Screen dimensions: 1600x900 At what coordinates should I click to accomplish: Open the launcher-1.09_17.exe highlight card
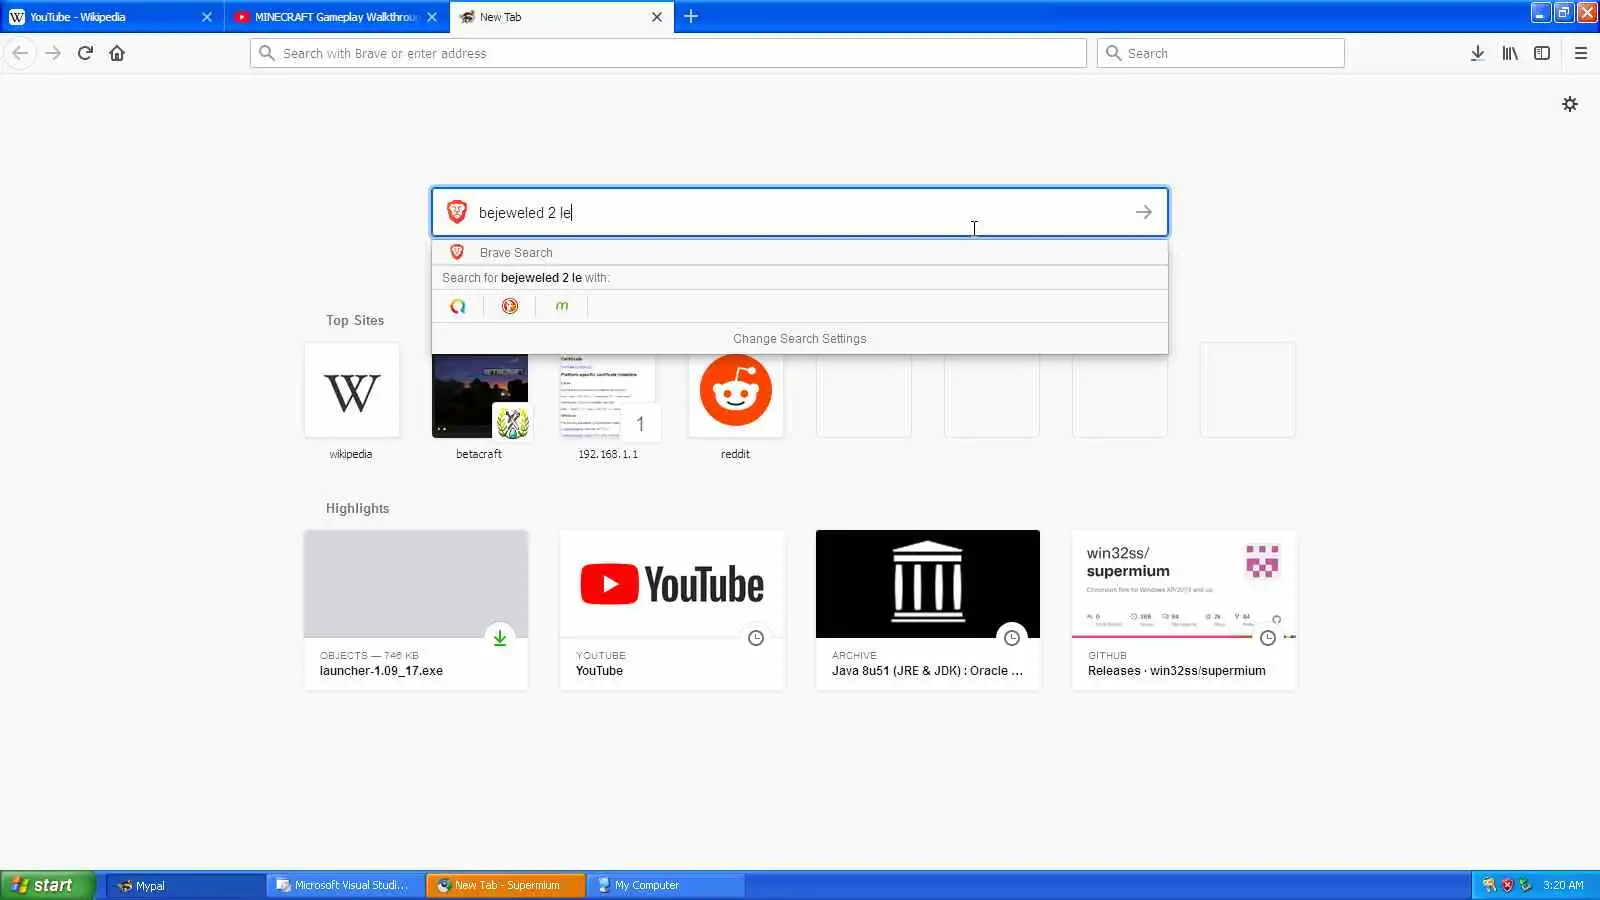coord(416,610)
